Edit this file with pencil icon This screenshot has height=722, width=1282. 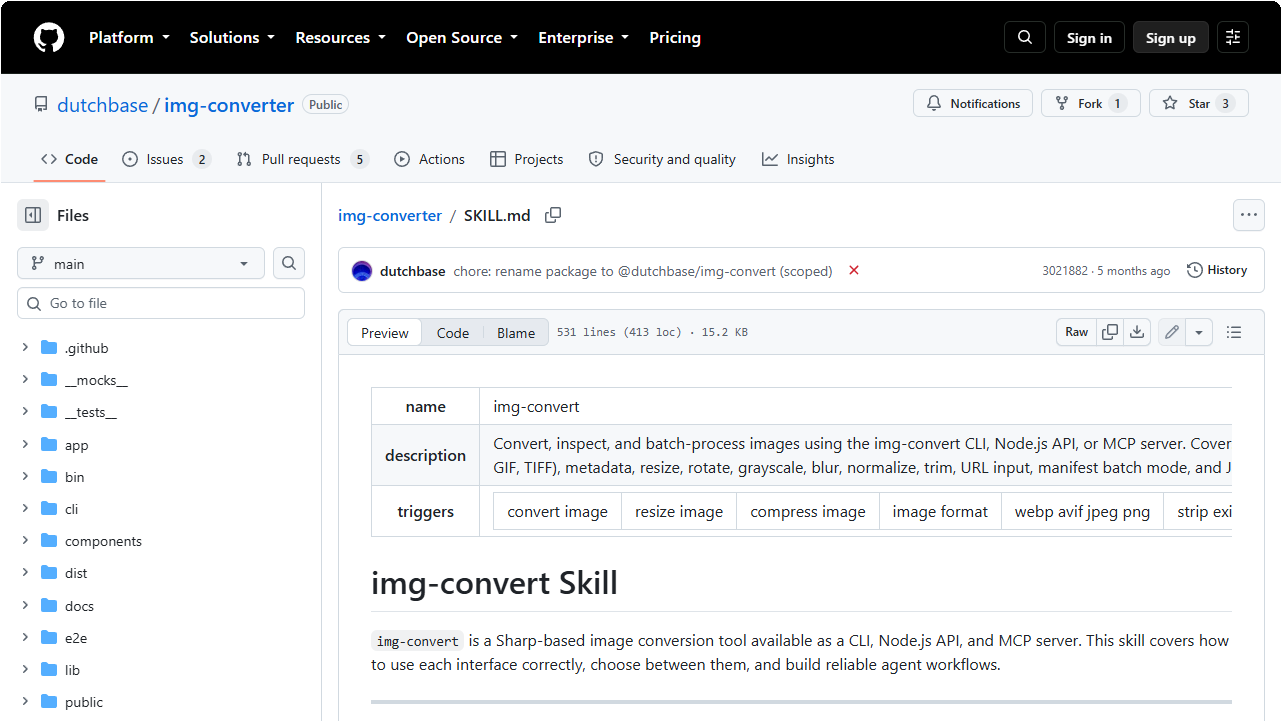(1172, 332)
